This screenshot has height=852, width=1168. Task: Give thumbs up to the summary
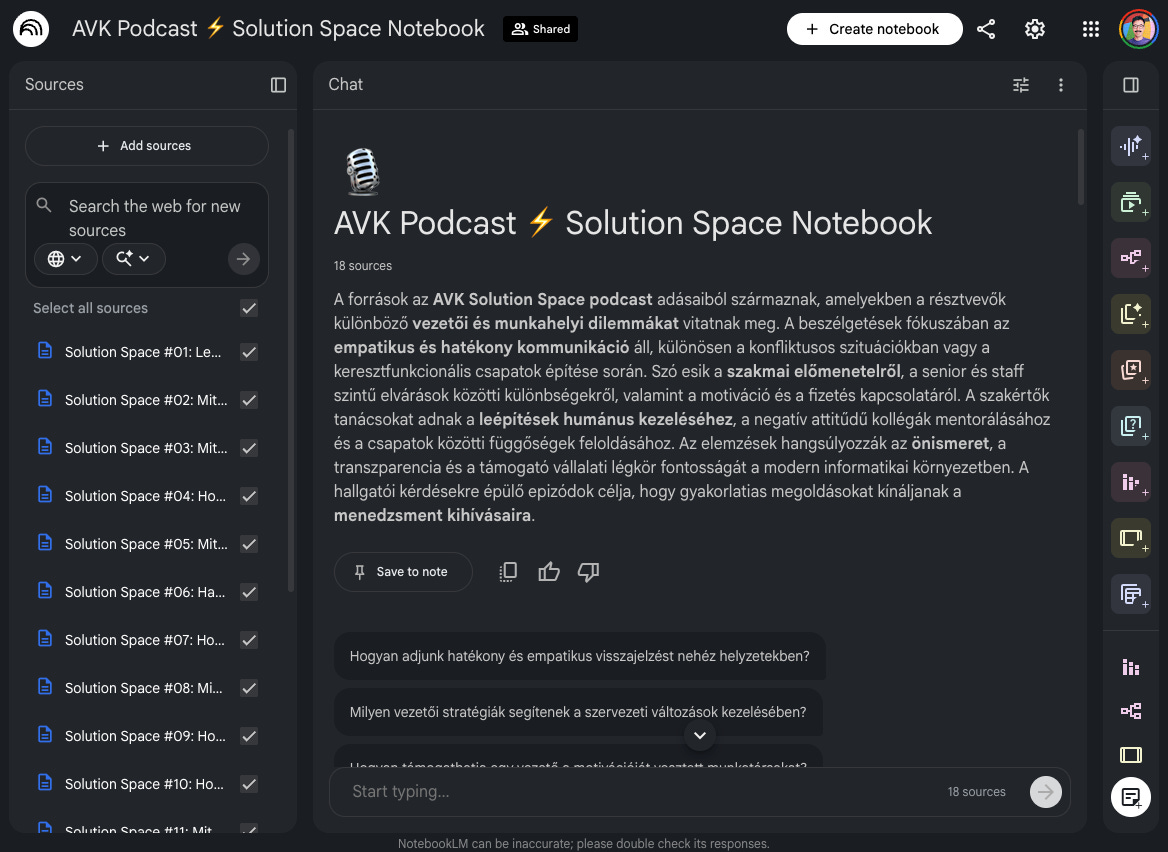click(548, 572)
